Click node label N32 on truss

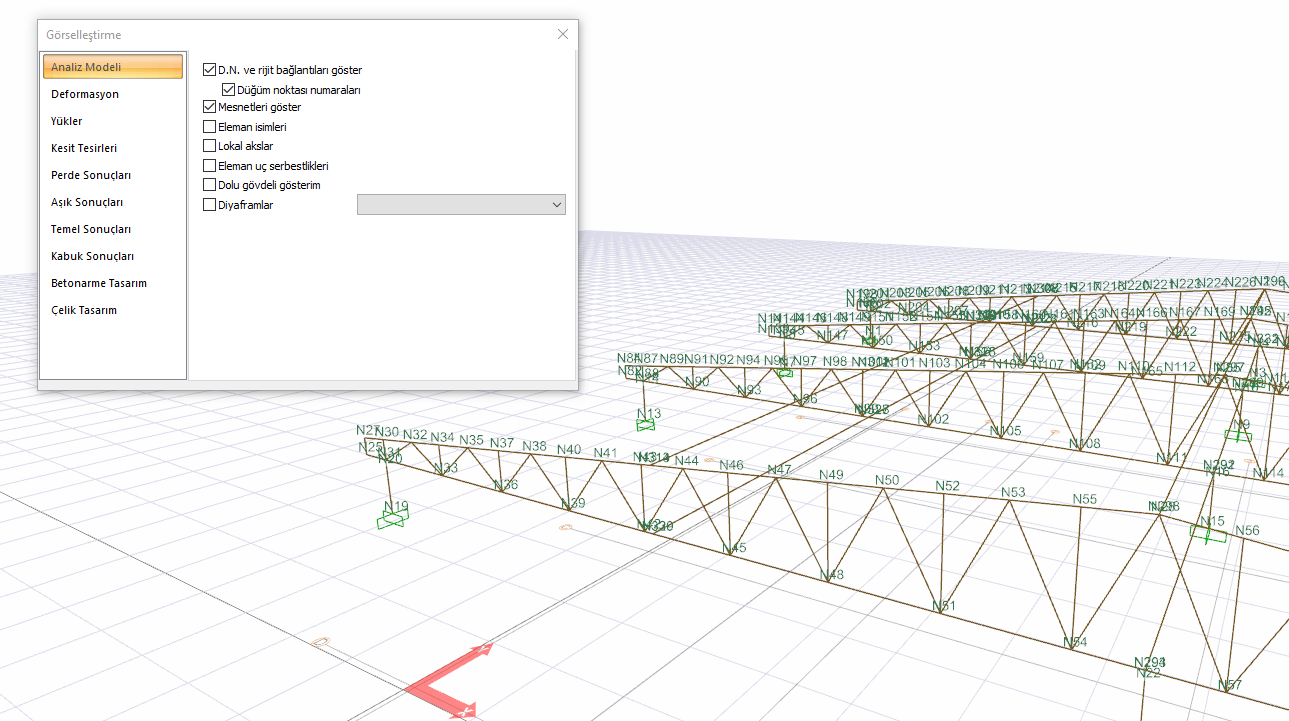point(415,435)
